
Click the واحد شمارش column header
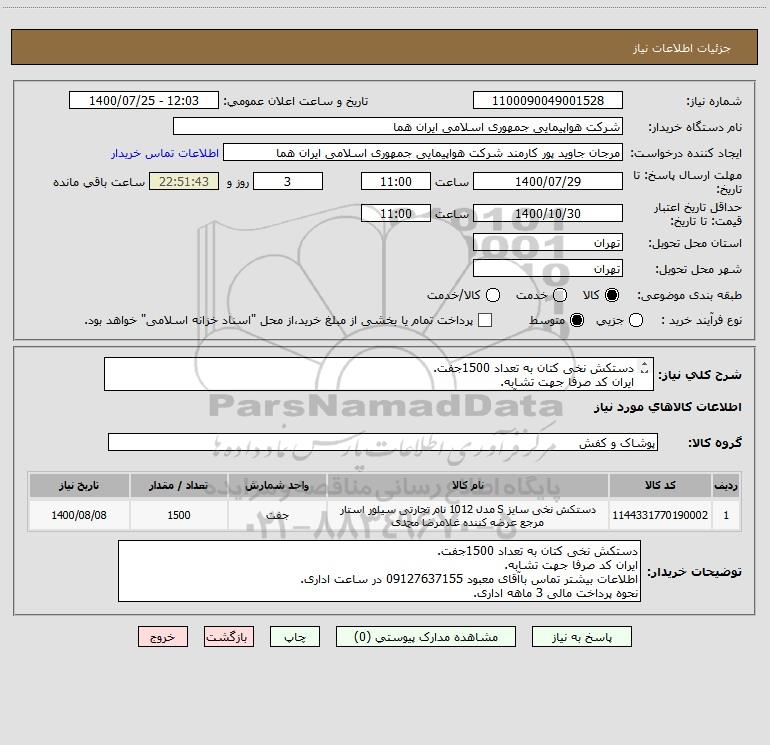tap(277, 485)
